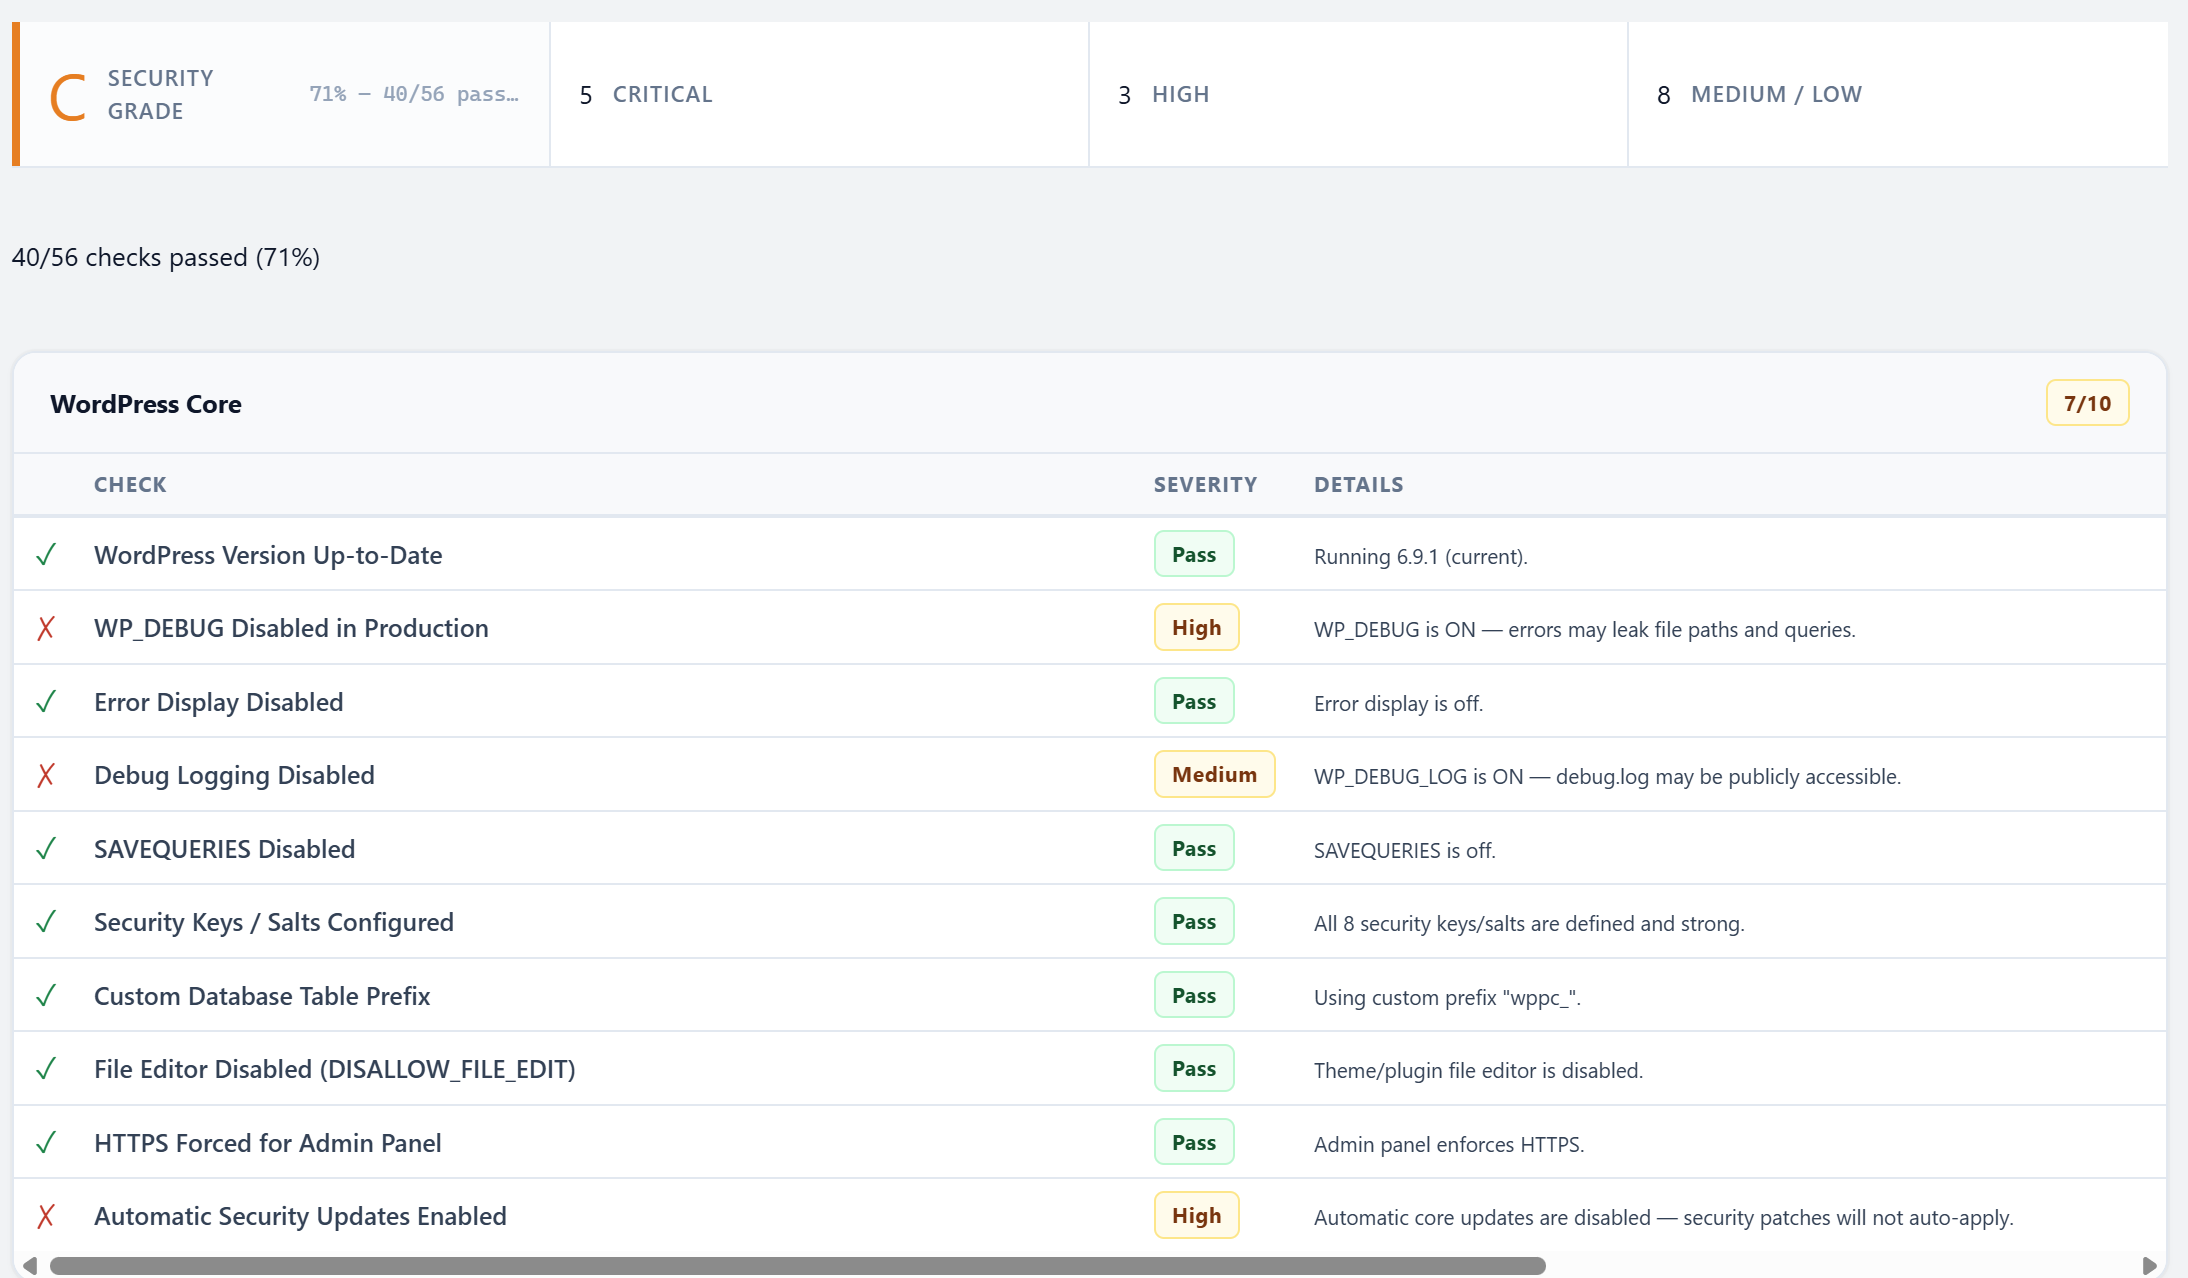
Task: Click the 40/56 checks passed link
Action: tap(165, 257)
